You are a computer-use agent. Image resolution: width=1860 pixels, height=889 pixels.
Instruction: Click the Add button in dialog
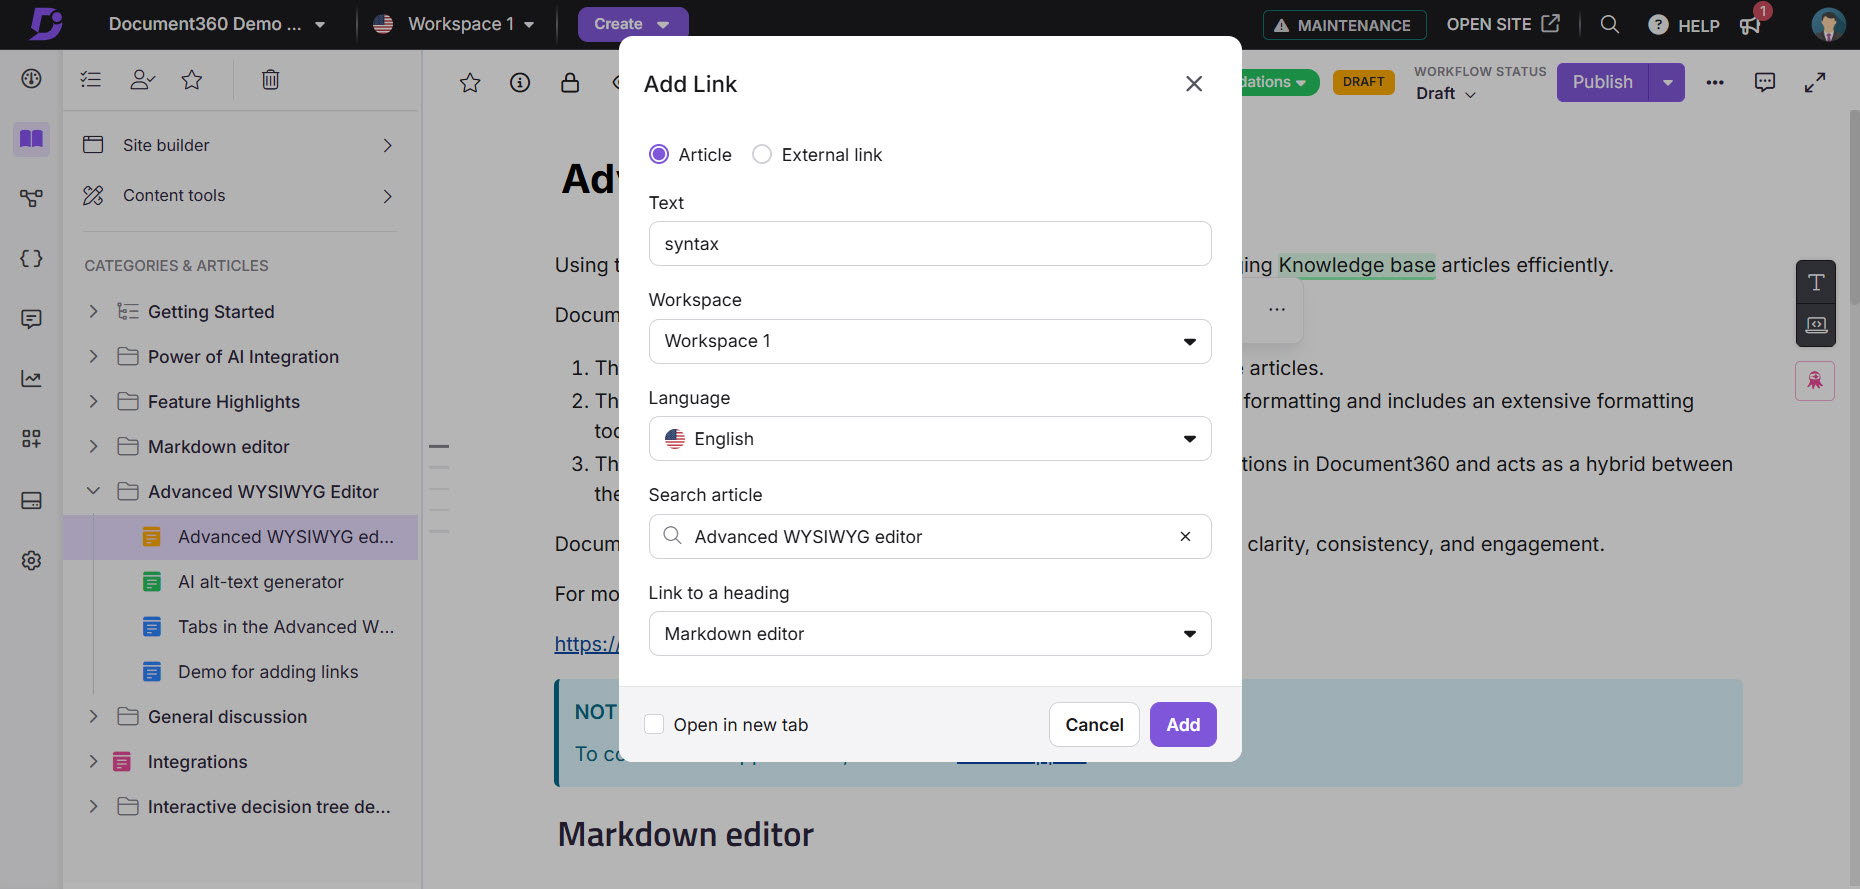(x=1183, y=724)
